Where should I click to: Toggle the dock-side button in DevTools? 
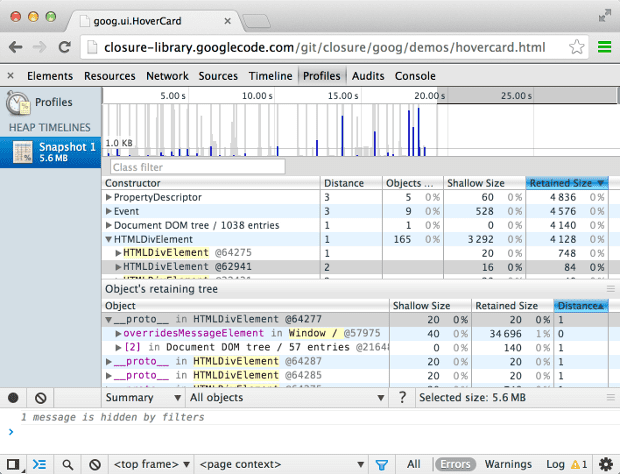point(13,464)
